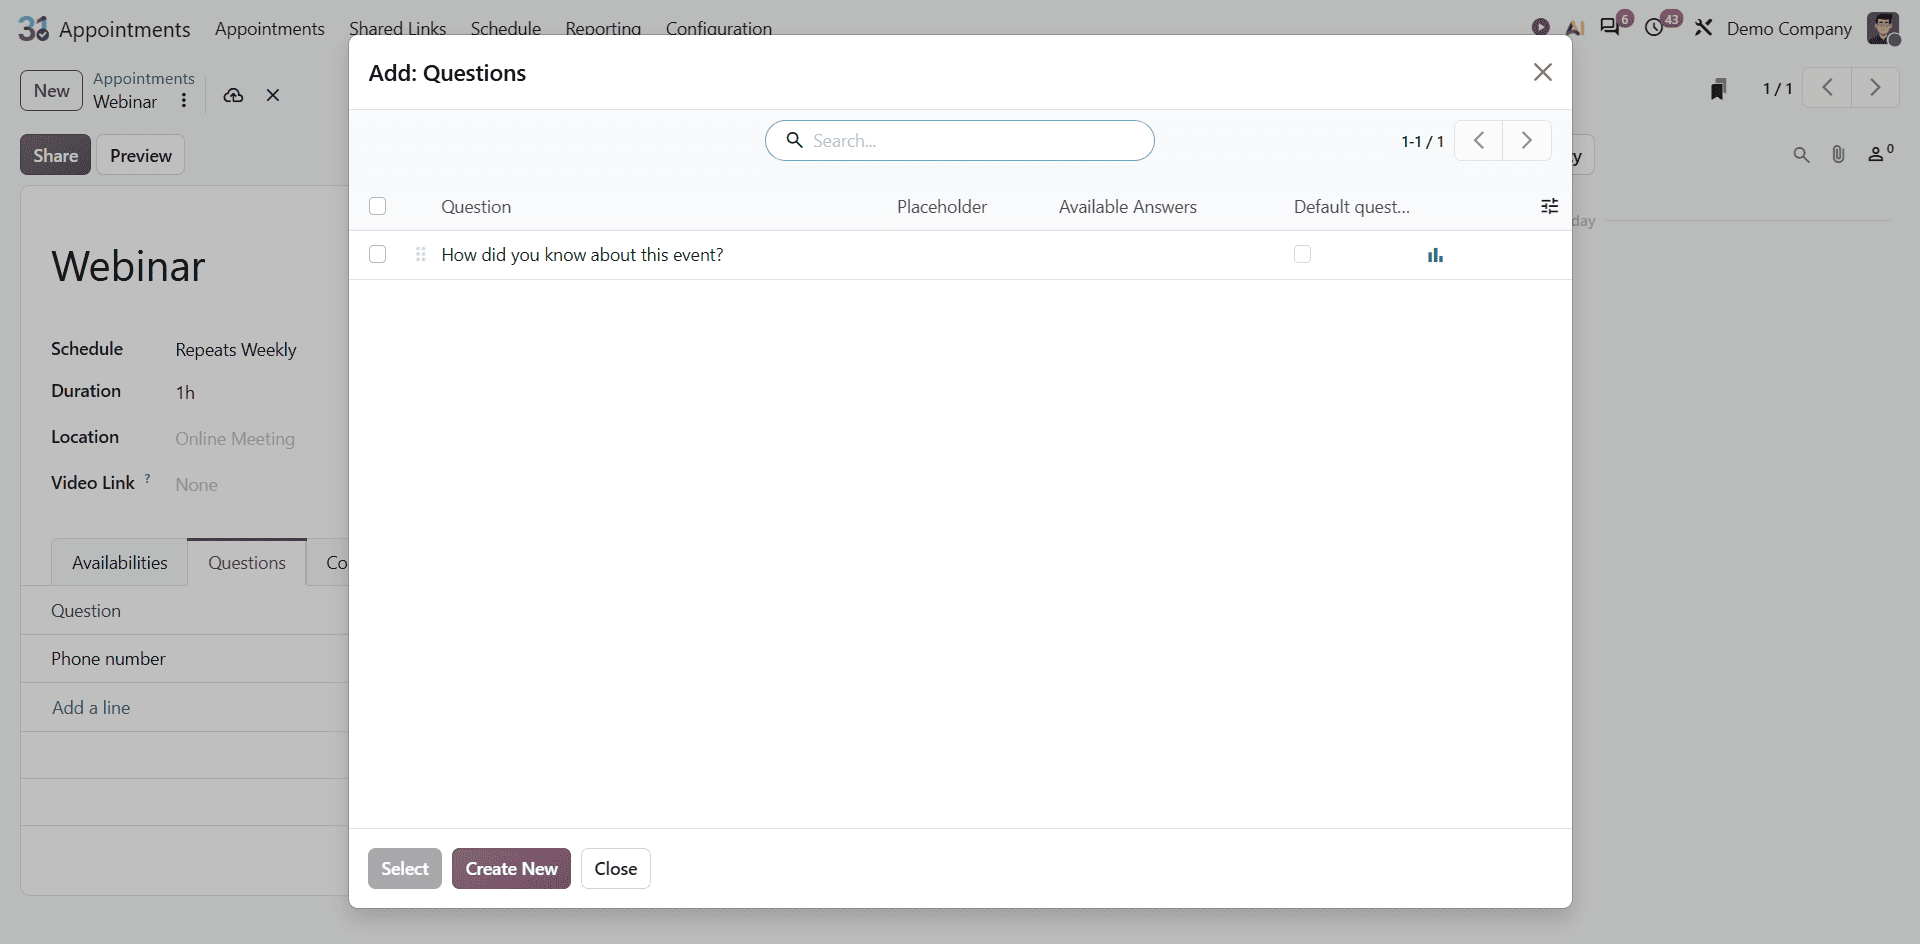Sort by the Question column header
This screenshot has height=944, width=1920.
click(476, 206)
